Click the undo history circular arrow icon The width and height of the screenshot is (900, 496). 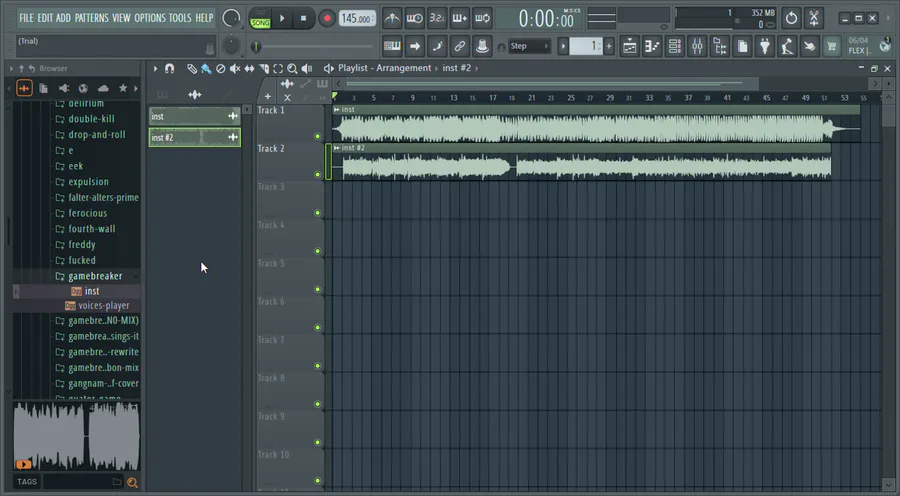[791, 18]
